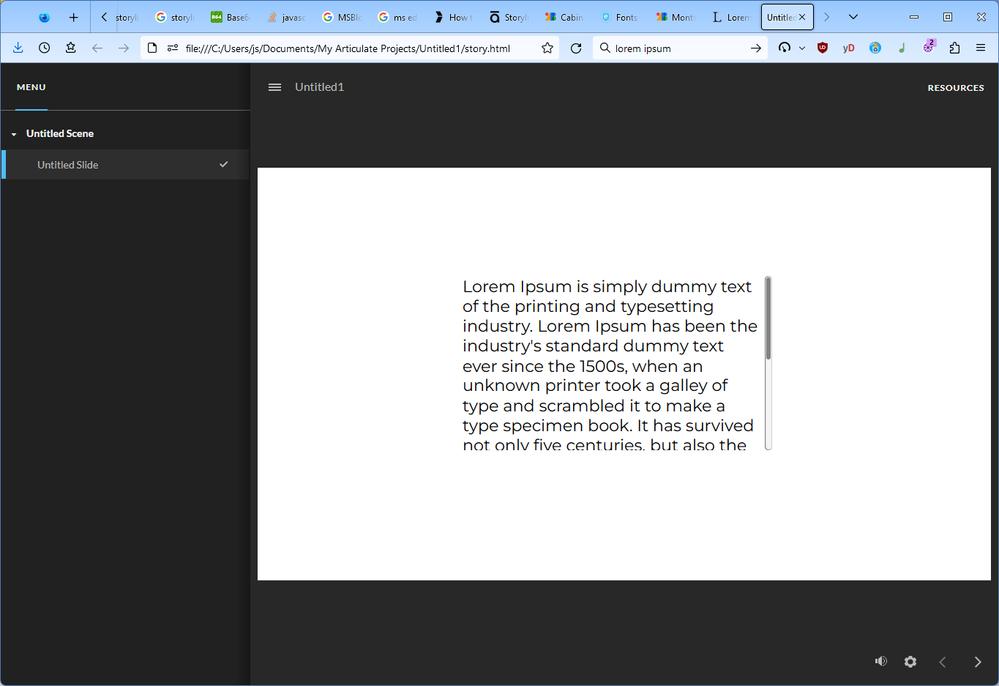The image size is (999, 686).
Task: Select Untitled Slide in the menu
Action: pos(68,165)
